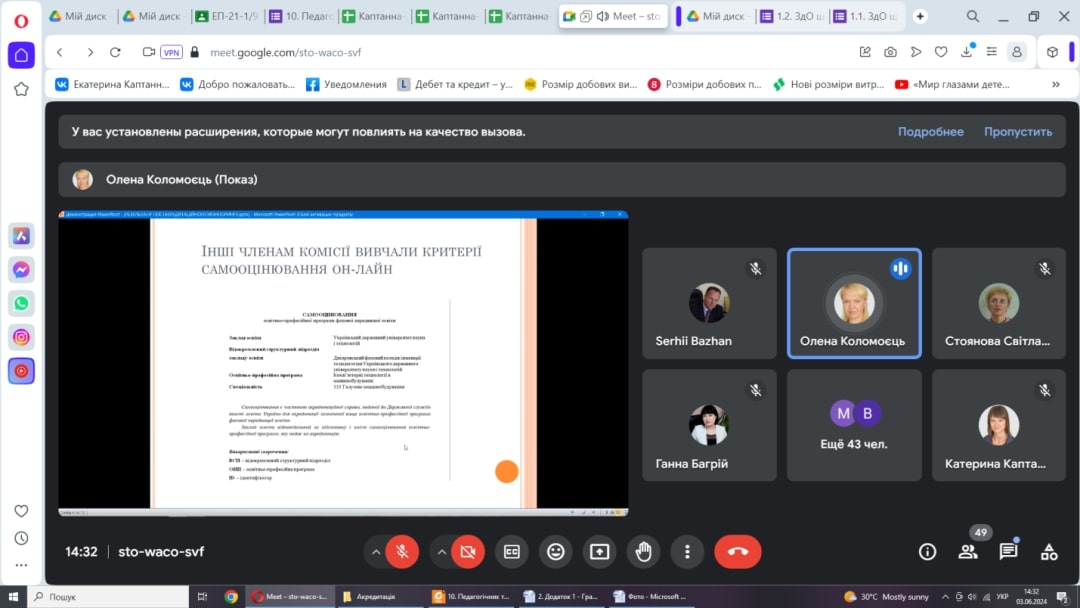Open the weather widget showing Mostly sunny
Screen dimensions: 1080x608
coord(886,596)
